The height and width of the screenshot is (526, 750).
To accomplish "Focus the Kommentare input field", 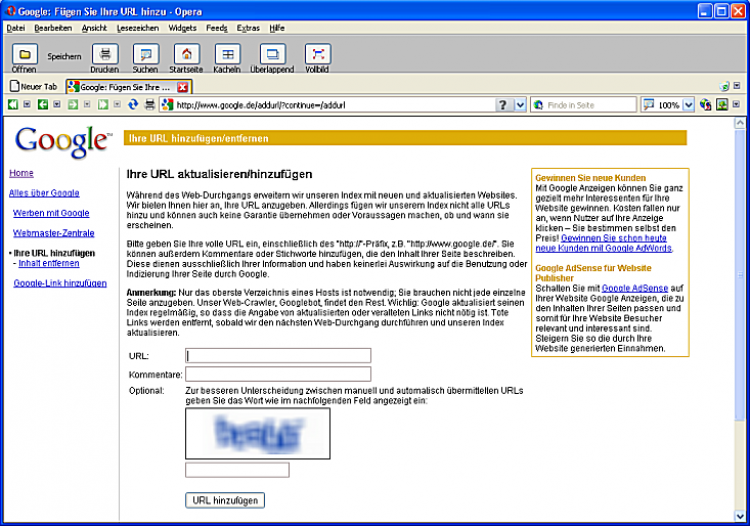I will pyautogui.click(x=278, y=374).
